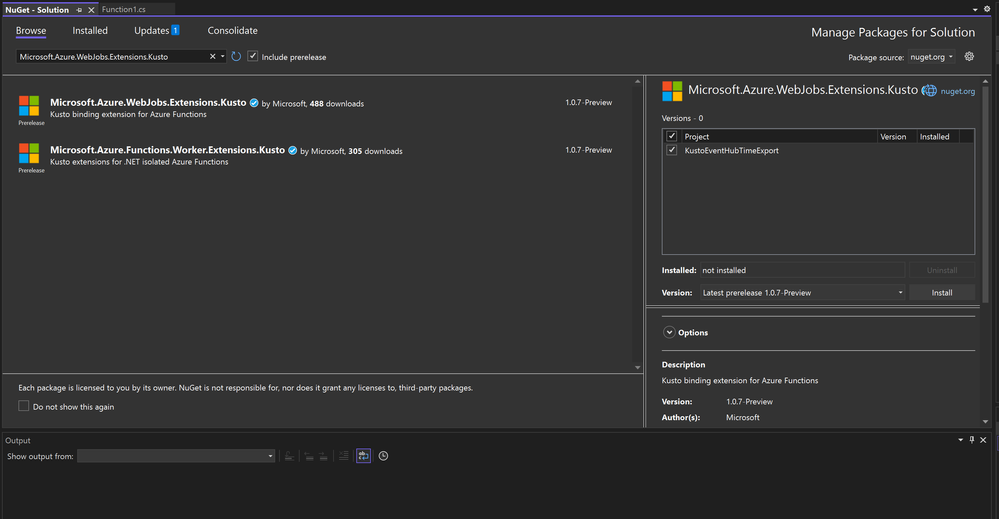Screen dimensions: 999x519
Task: Open Output window position dropdown arrow
Action: 960,440
